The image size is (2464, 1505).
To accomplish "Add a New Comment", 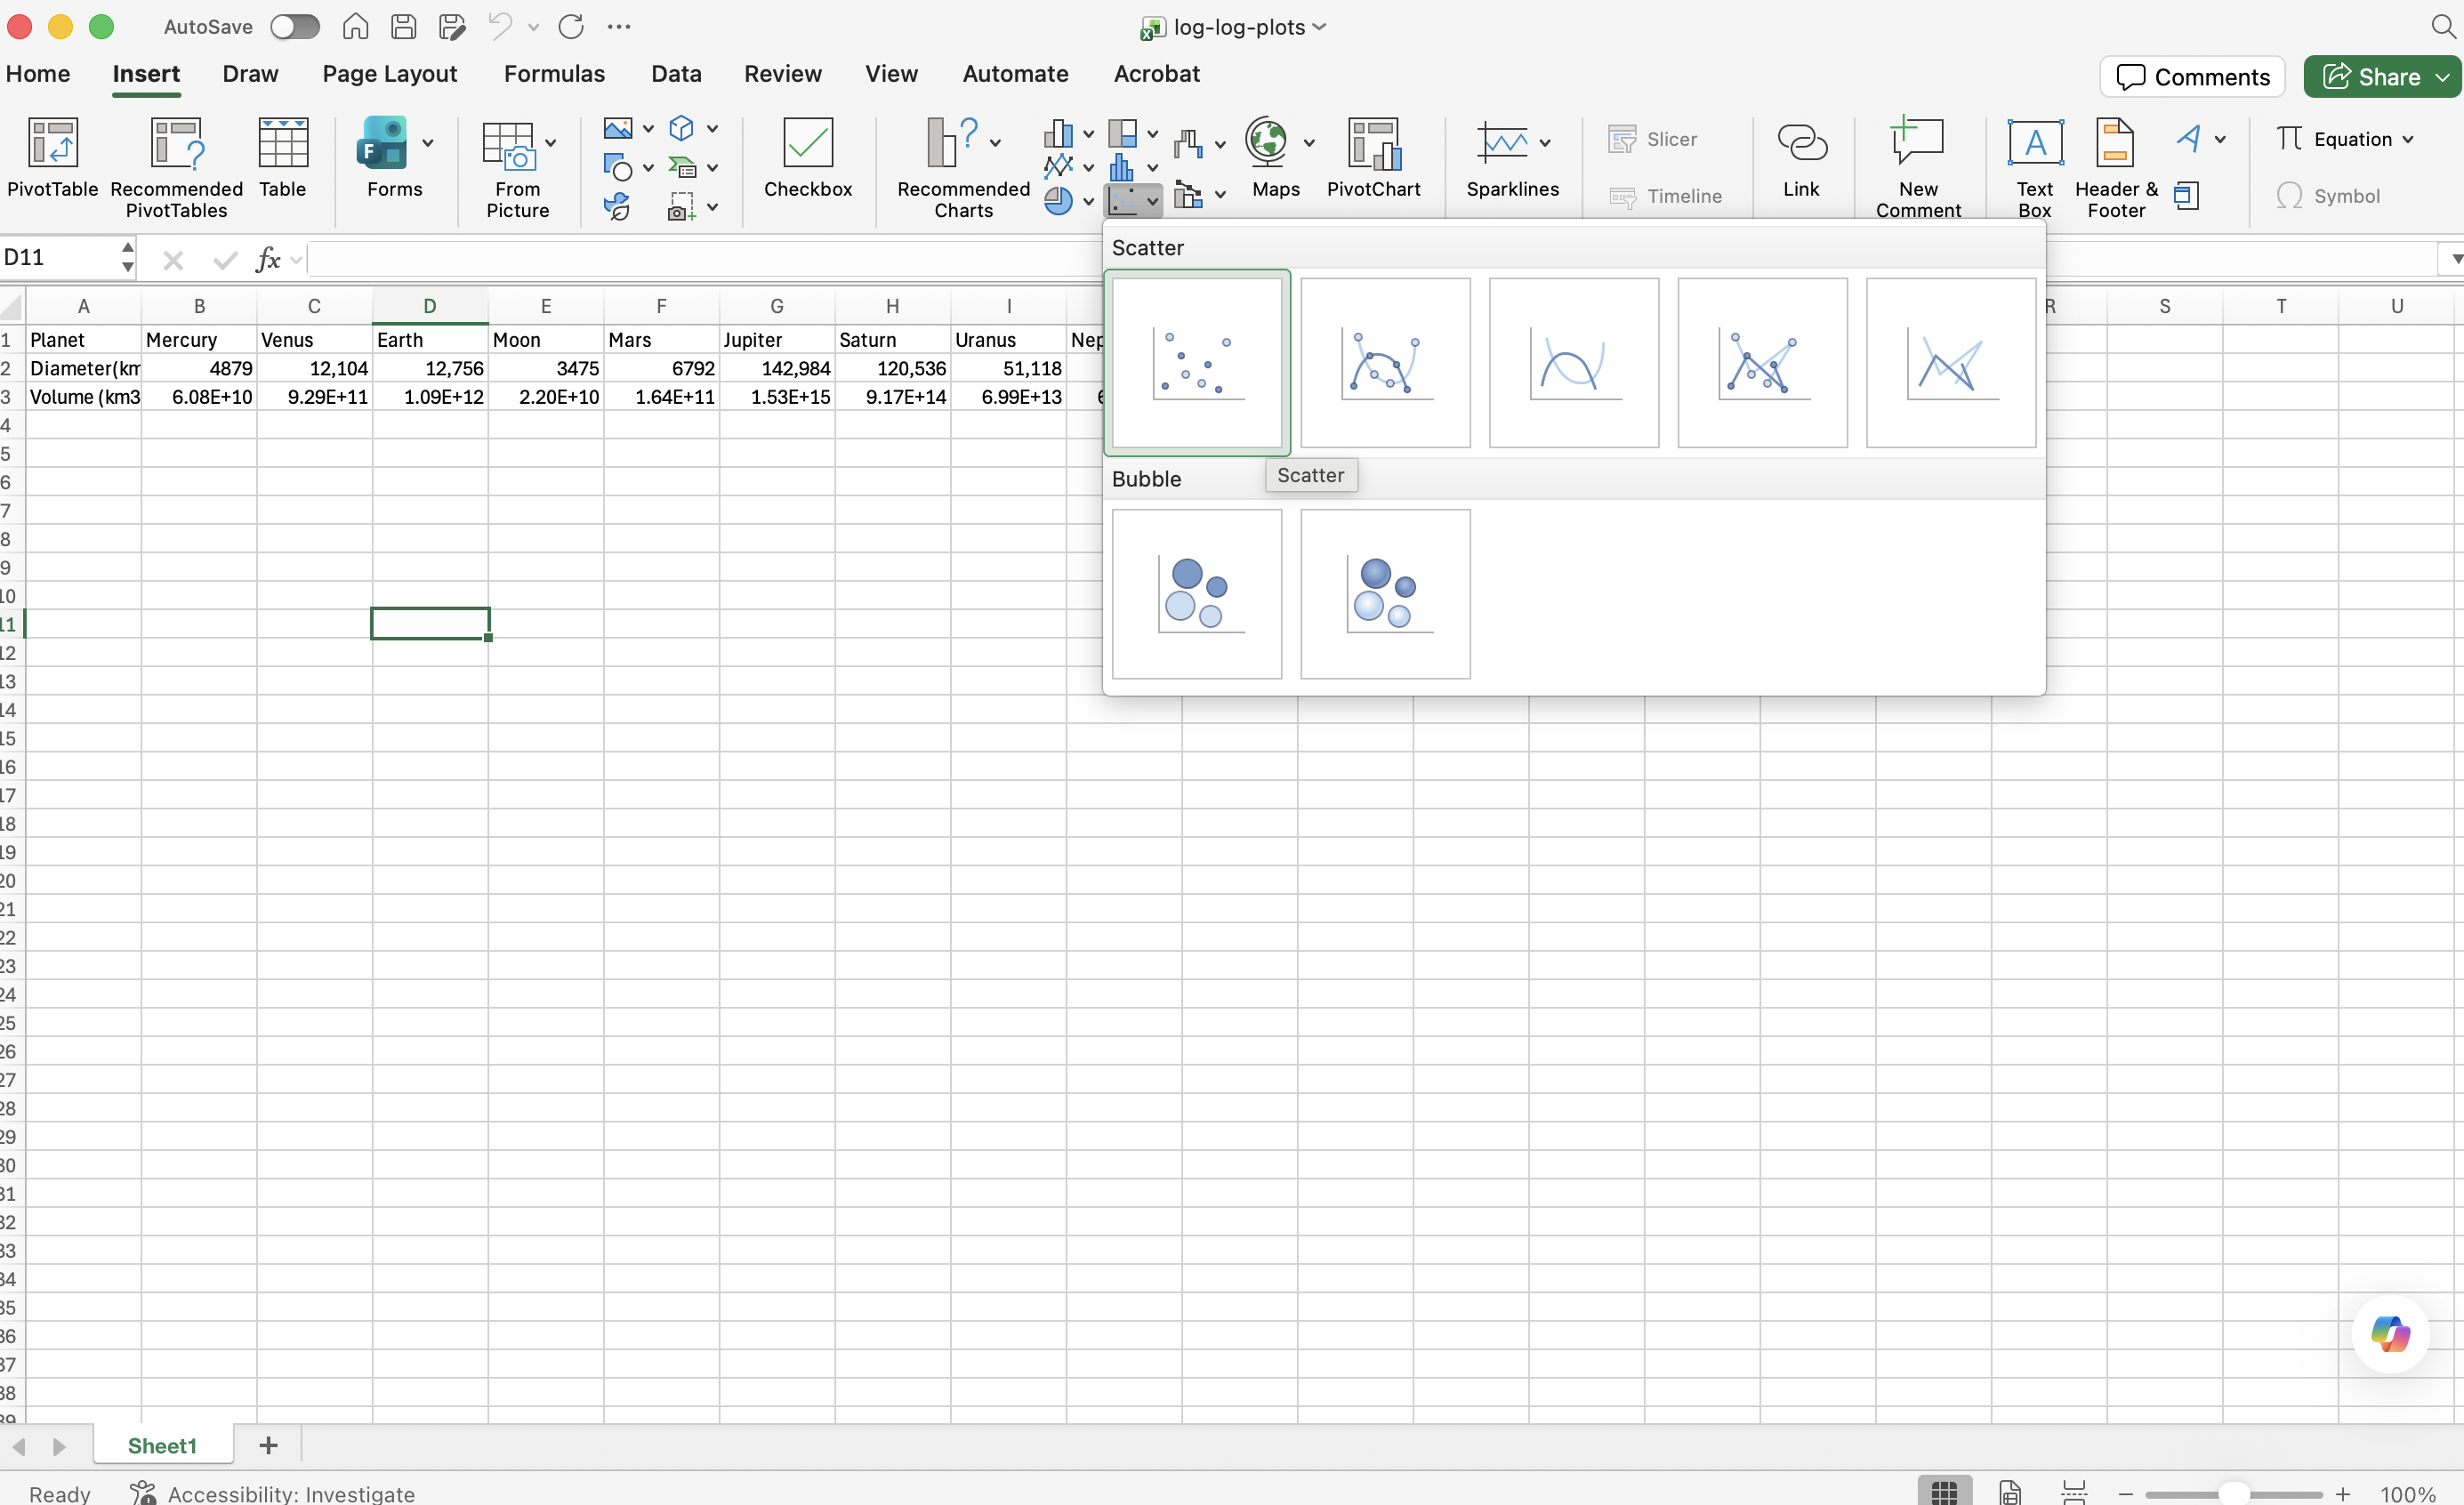I will point(1917,168).
